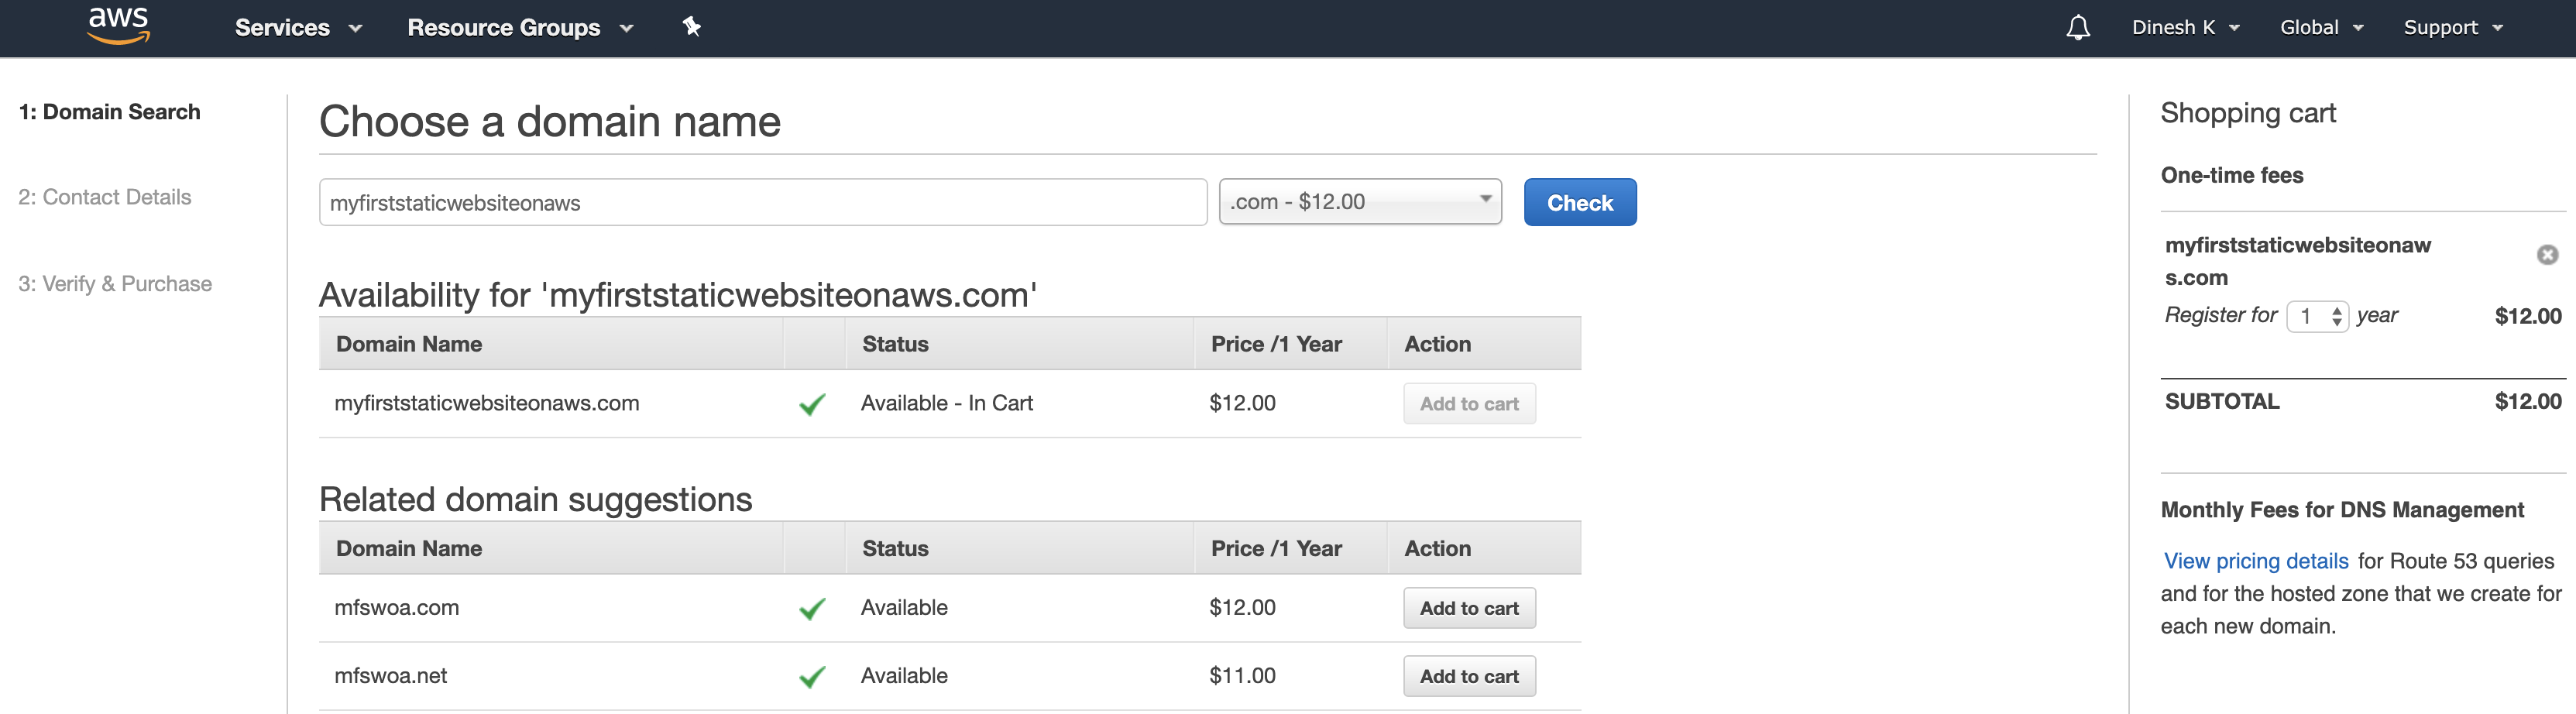Click the One-time fees heading
This screenshot has width=2576, height=714.
point(2232,175)
